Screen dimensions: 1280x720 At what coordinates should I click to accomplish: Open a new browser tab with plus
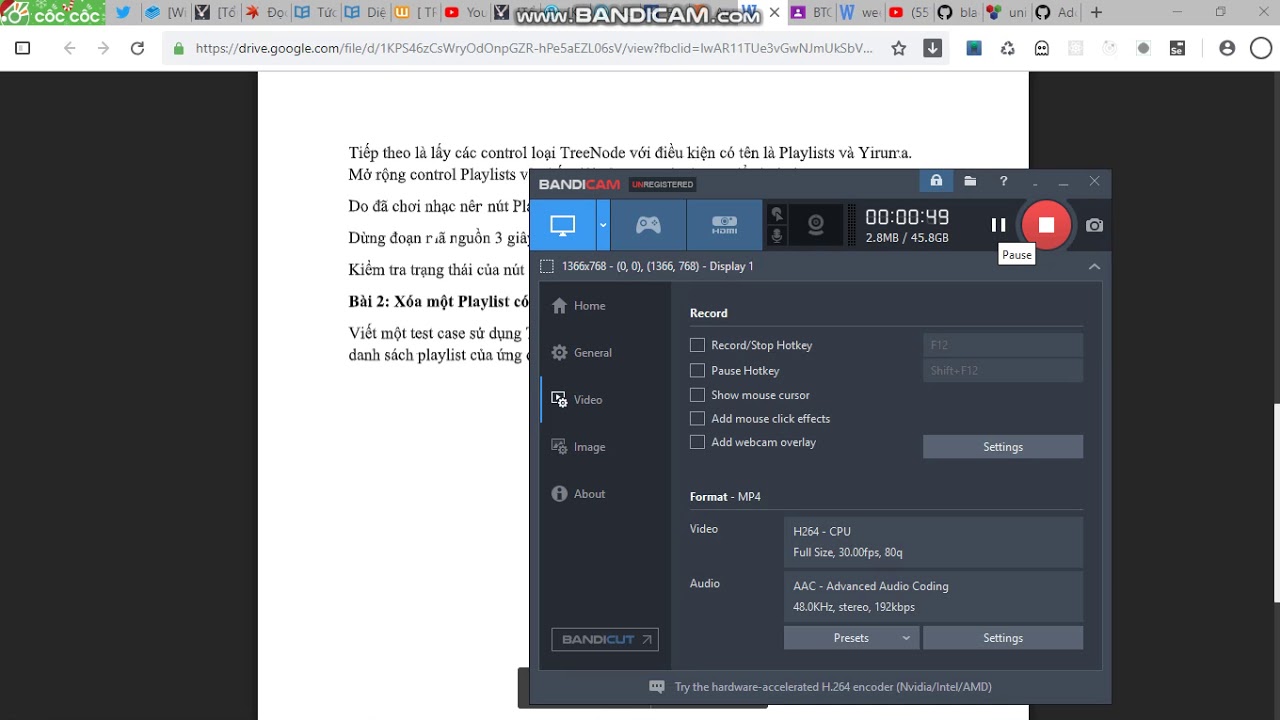tap(1097, 13)
